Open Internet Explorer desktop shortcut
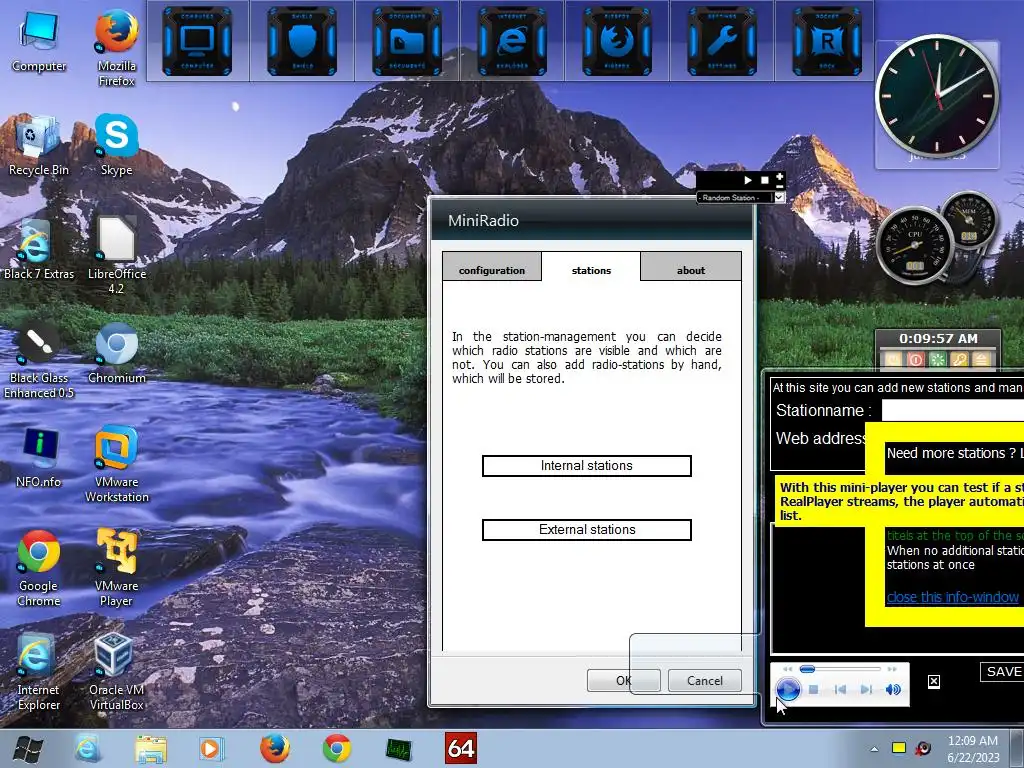This screenshot has width=1024, height=768. click(39, 671)
